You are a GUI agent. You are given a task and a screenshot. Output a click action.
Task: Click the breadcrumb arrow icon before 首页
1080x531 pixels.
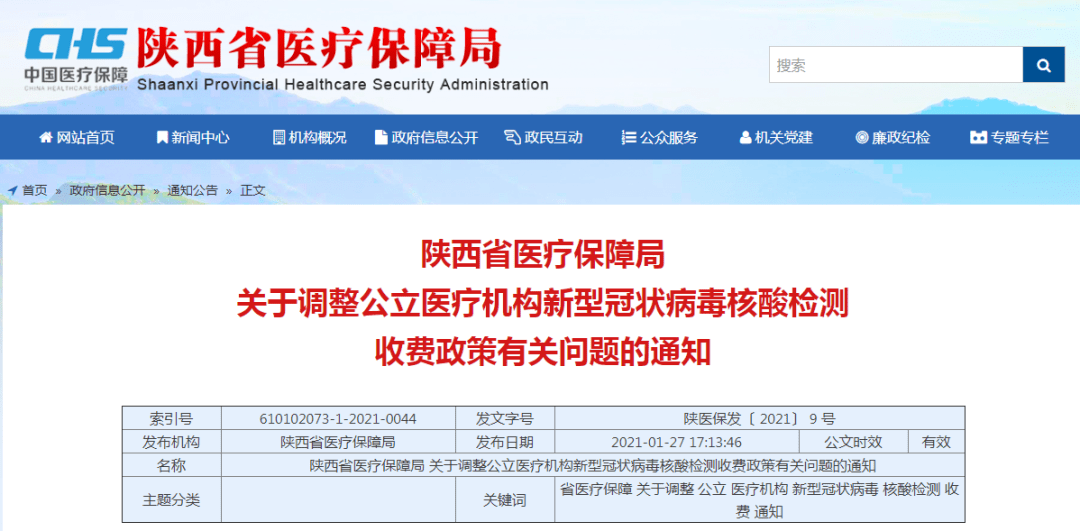[x=12, y=191]
